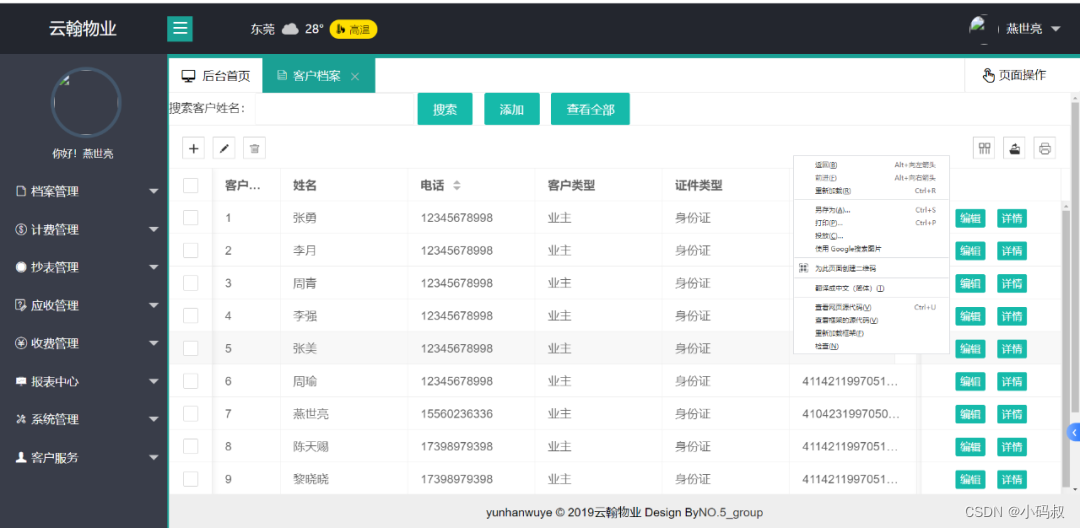Switch to the 后台首页 tab

coord(216,76)
